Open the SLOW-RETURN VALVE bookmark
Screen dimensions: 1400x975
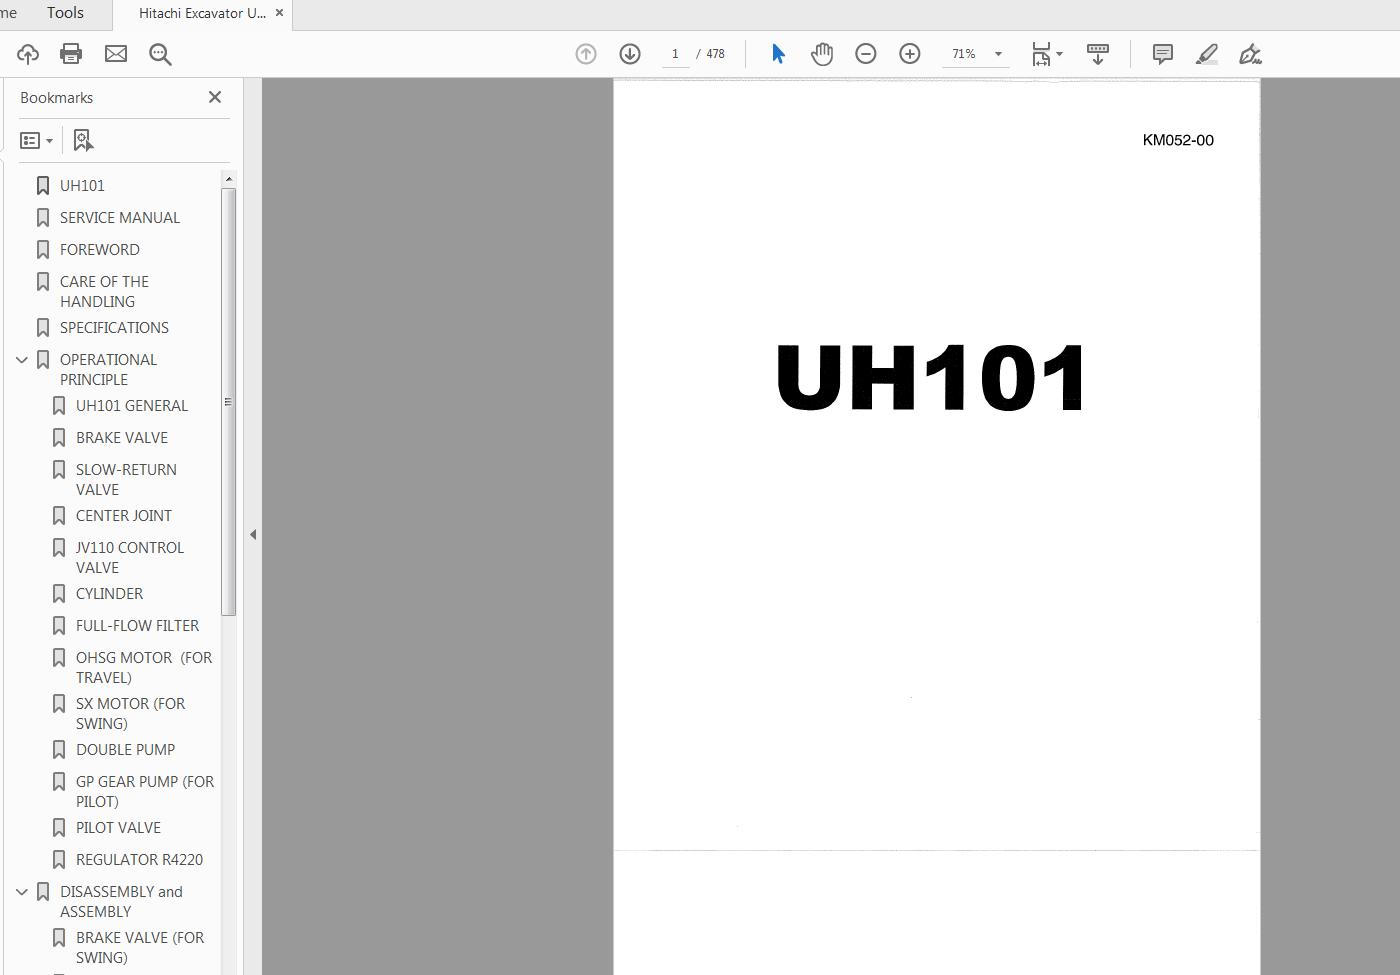[x=126, y=480]
